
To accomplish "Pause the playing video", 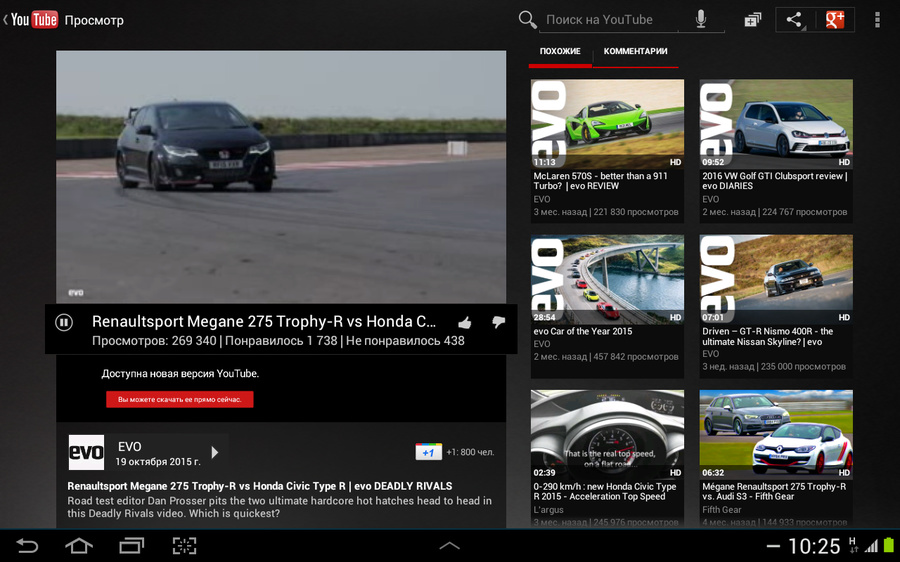I will click(x=64, y=323).
